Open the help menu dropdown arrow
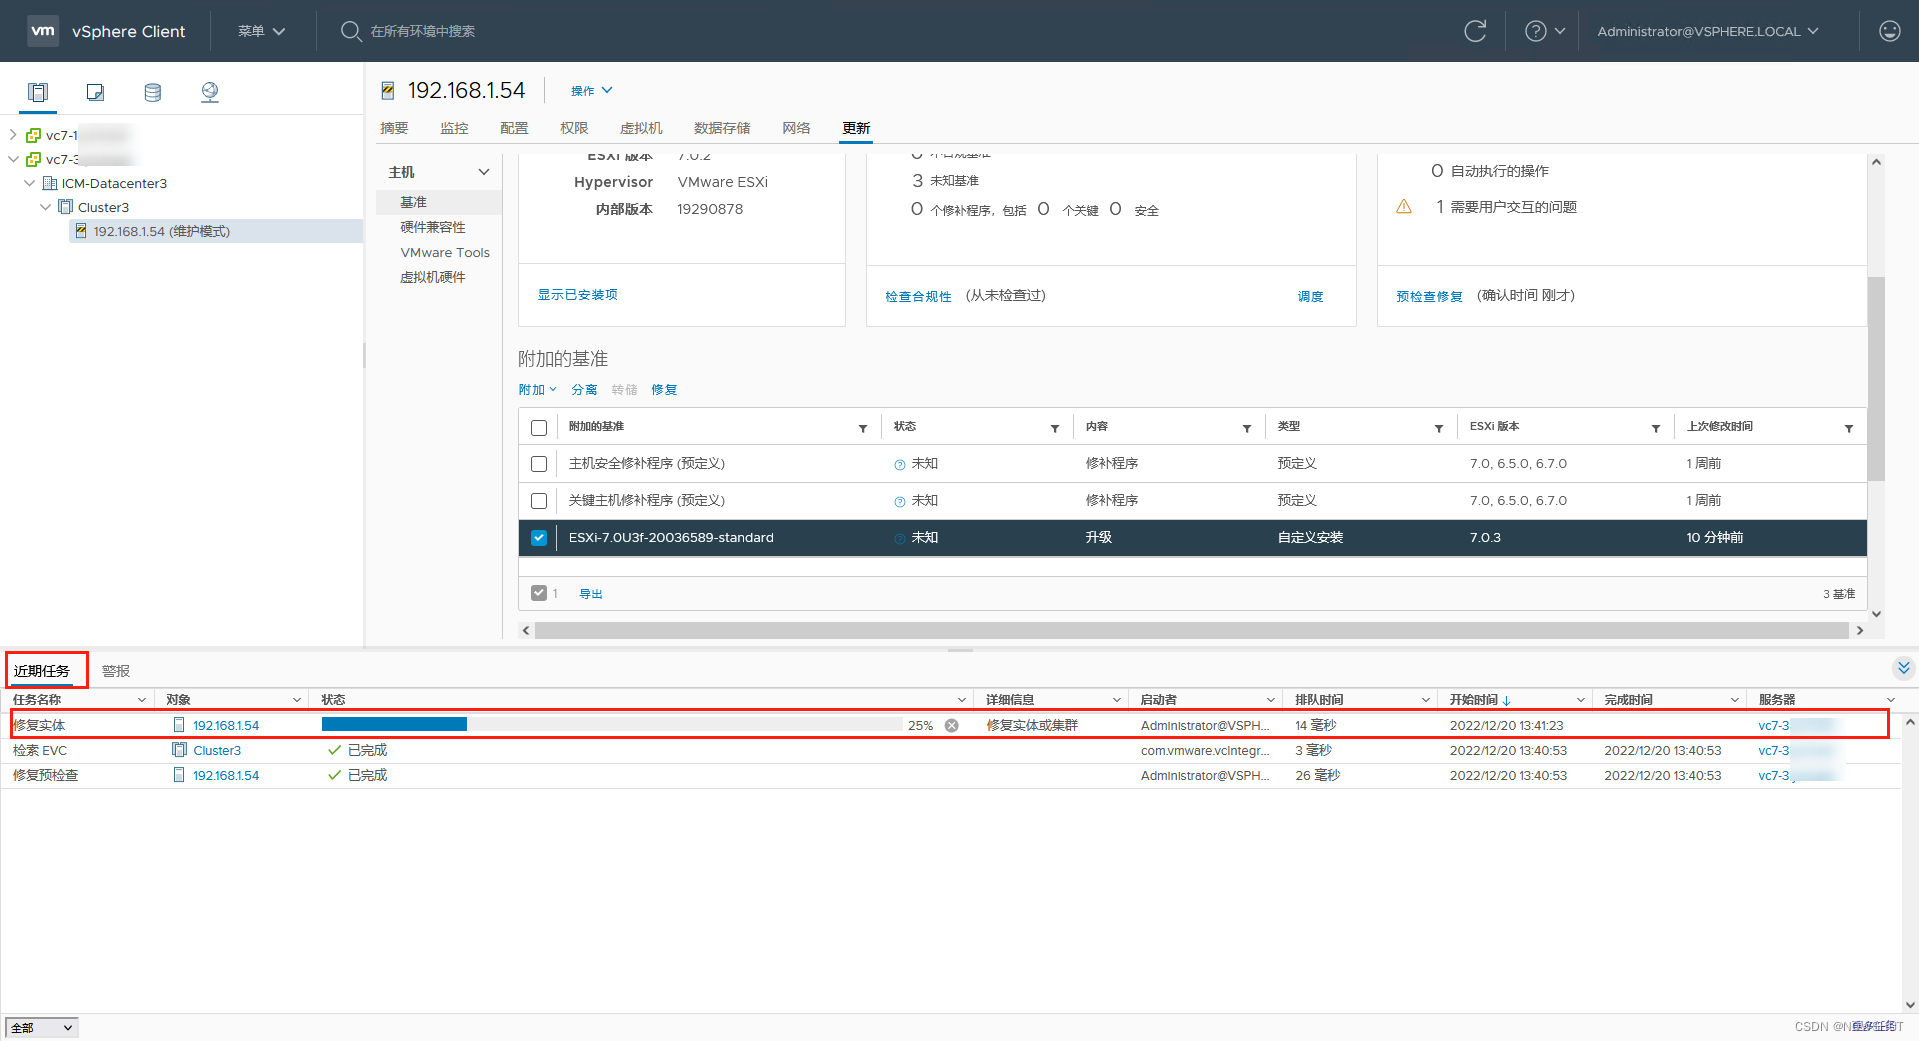1919x1041 pixels. coord(1559,31)
